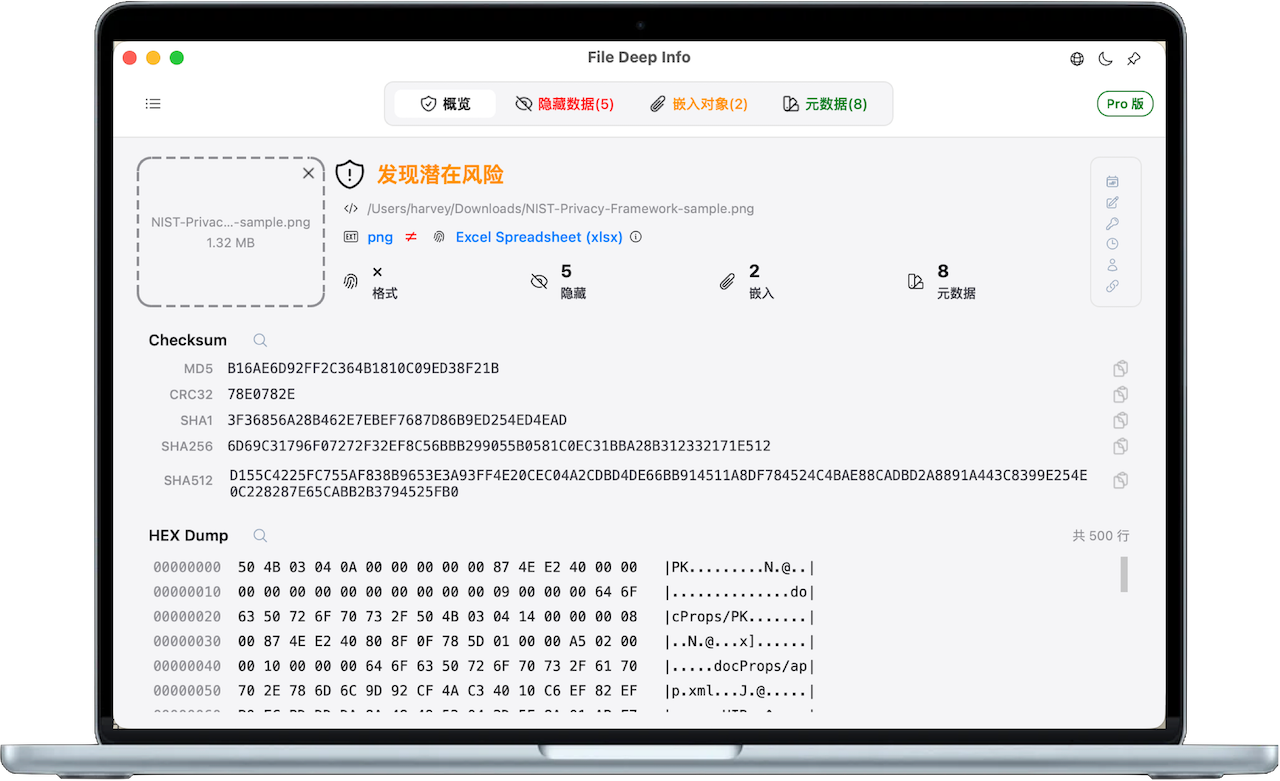Open the Excel Spreadsheet (xlsx) link
The image size is (1280, 781).
pyautogui.click(x=538, y=237)
